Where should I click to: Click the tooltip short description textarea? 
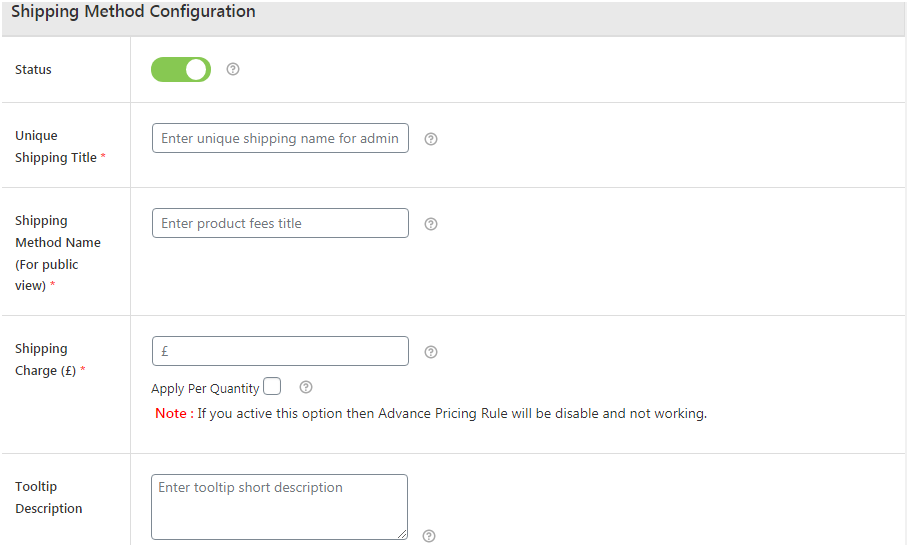coord(279,506)
